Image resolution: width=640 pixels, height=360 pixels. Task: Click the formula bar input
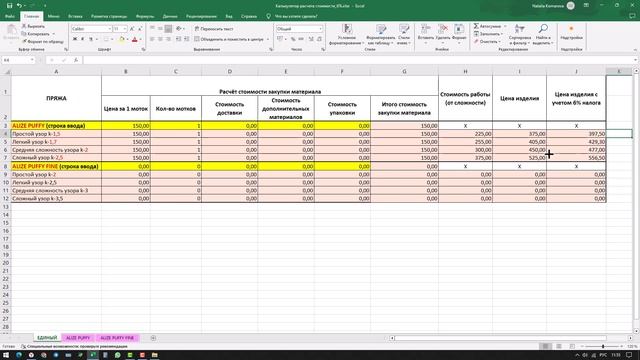pos(359,60)
